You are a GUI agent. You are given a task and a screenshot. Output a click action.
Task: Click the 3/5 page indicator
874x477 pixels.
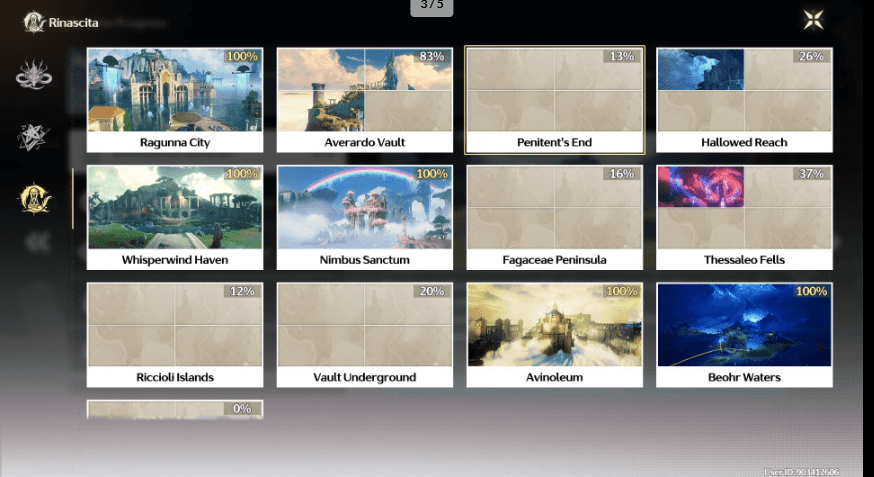(x=431, y=7)
